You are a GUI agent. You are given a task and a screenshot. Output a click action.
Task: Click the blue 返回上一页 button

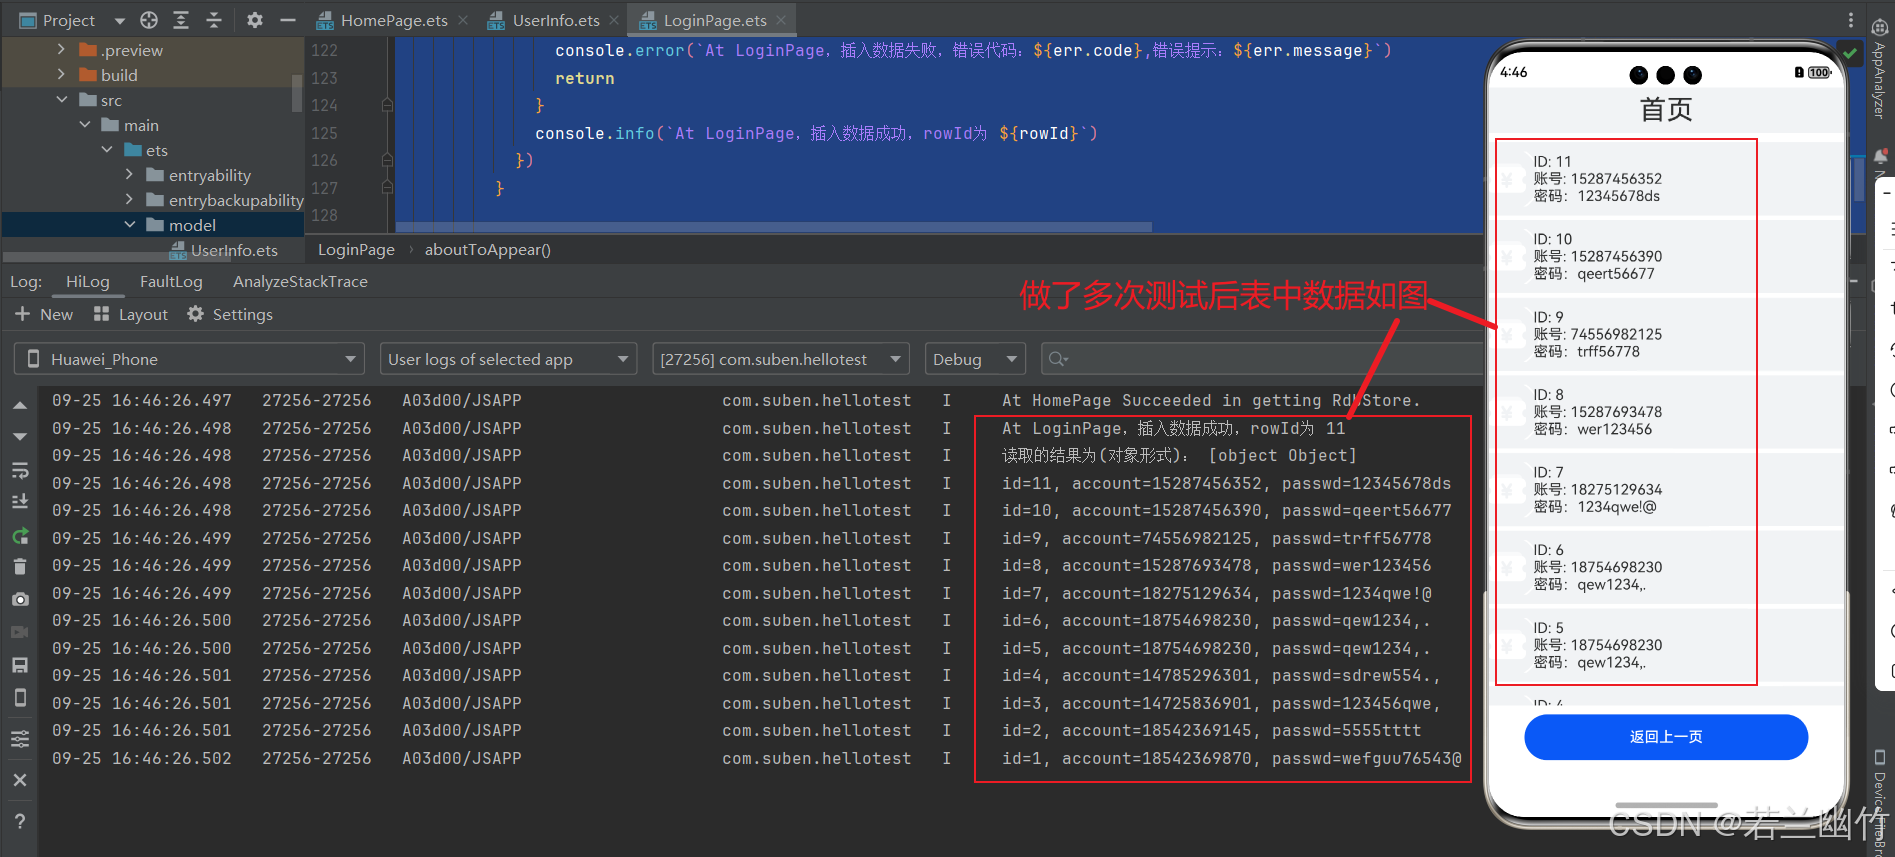coord(1666,737)
